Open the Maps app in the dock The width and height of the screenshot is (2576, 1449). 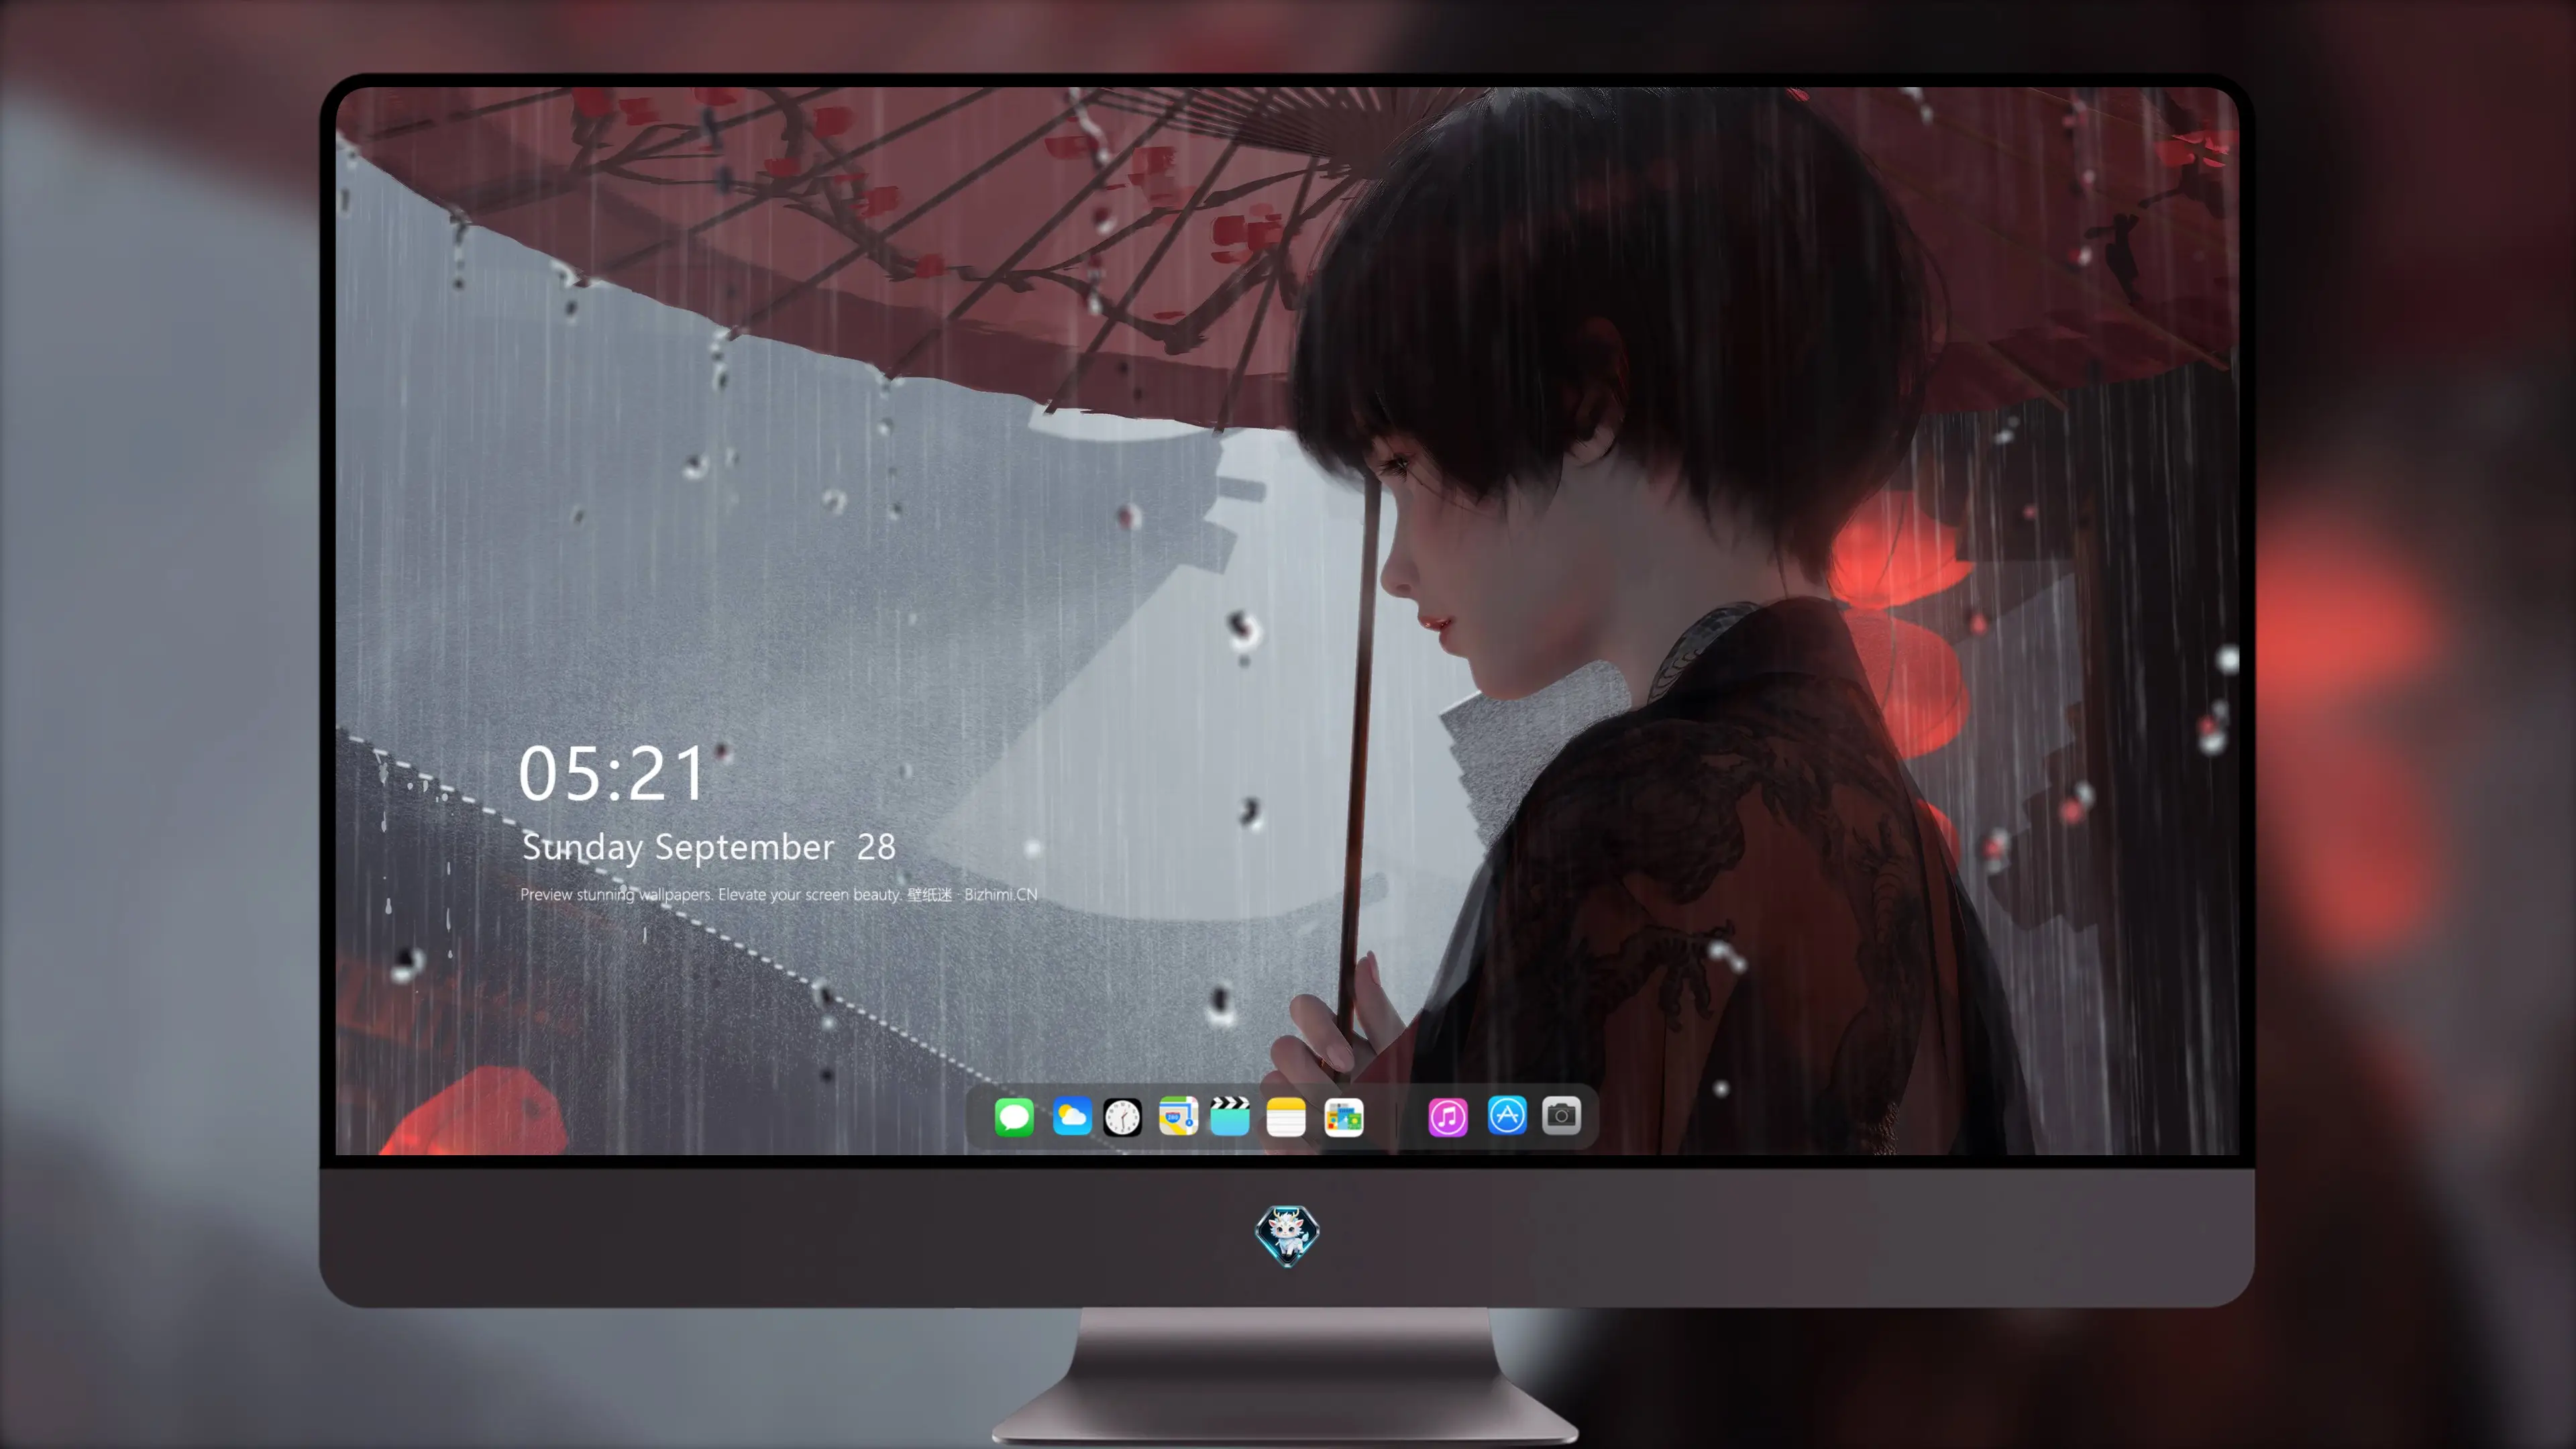(1178, 1116)
